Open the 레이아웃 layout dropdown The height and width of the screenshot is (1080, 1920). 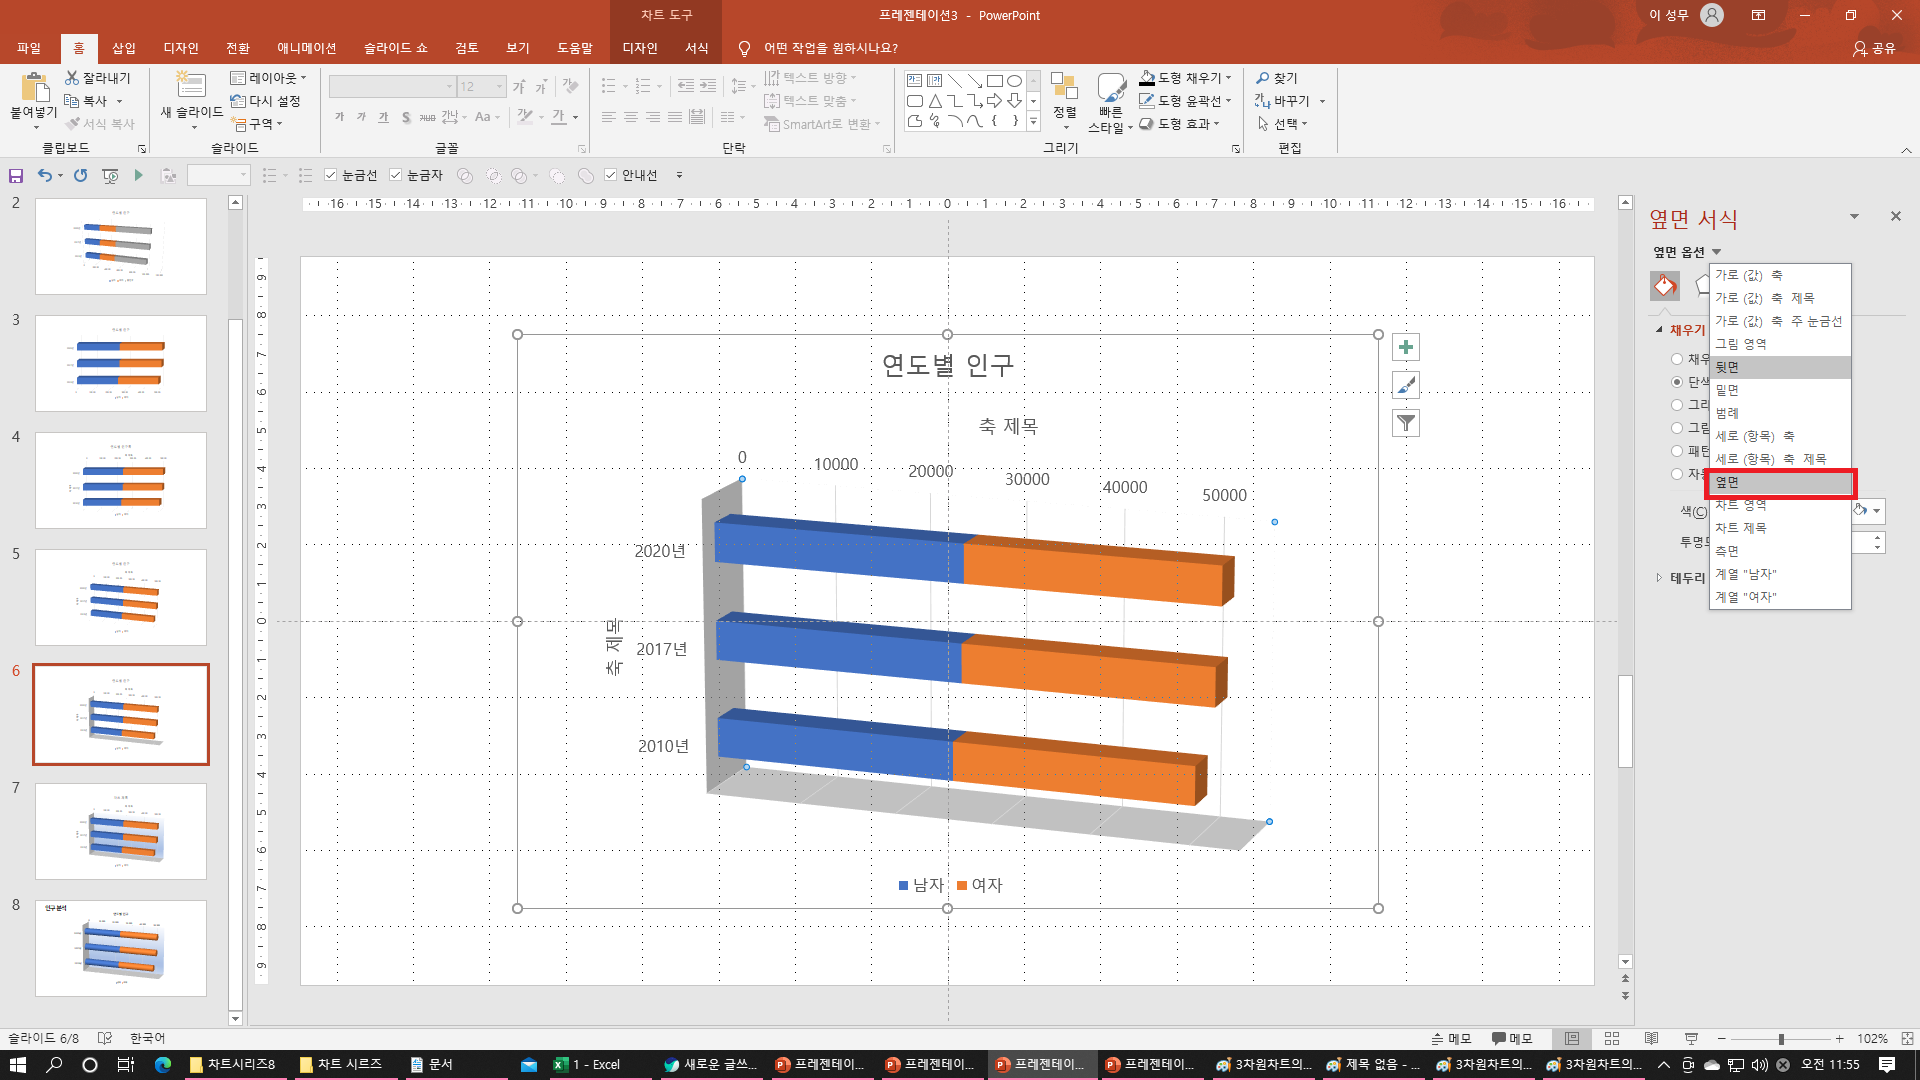click(268, 78)
